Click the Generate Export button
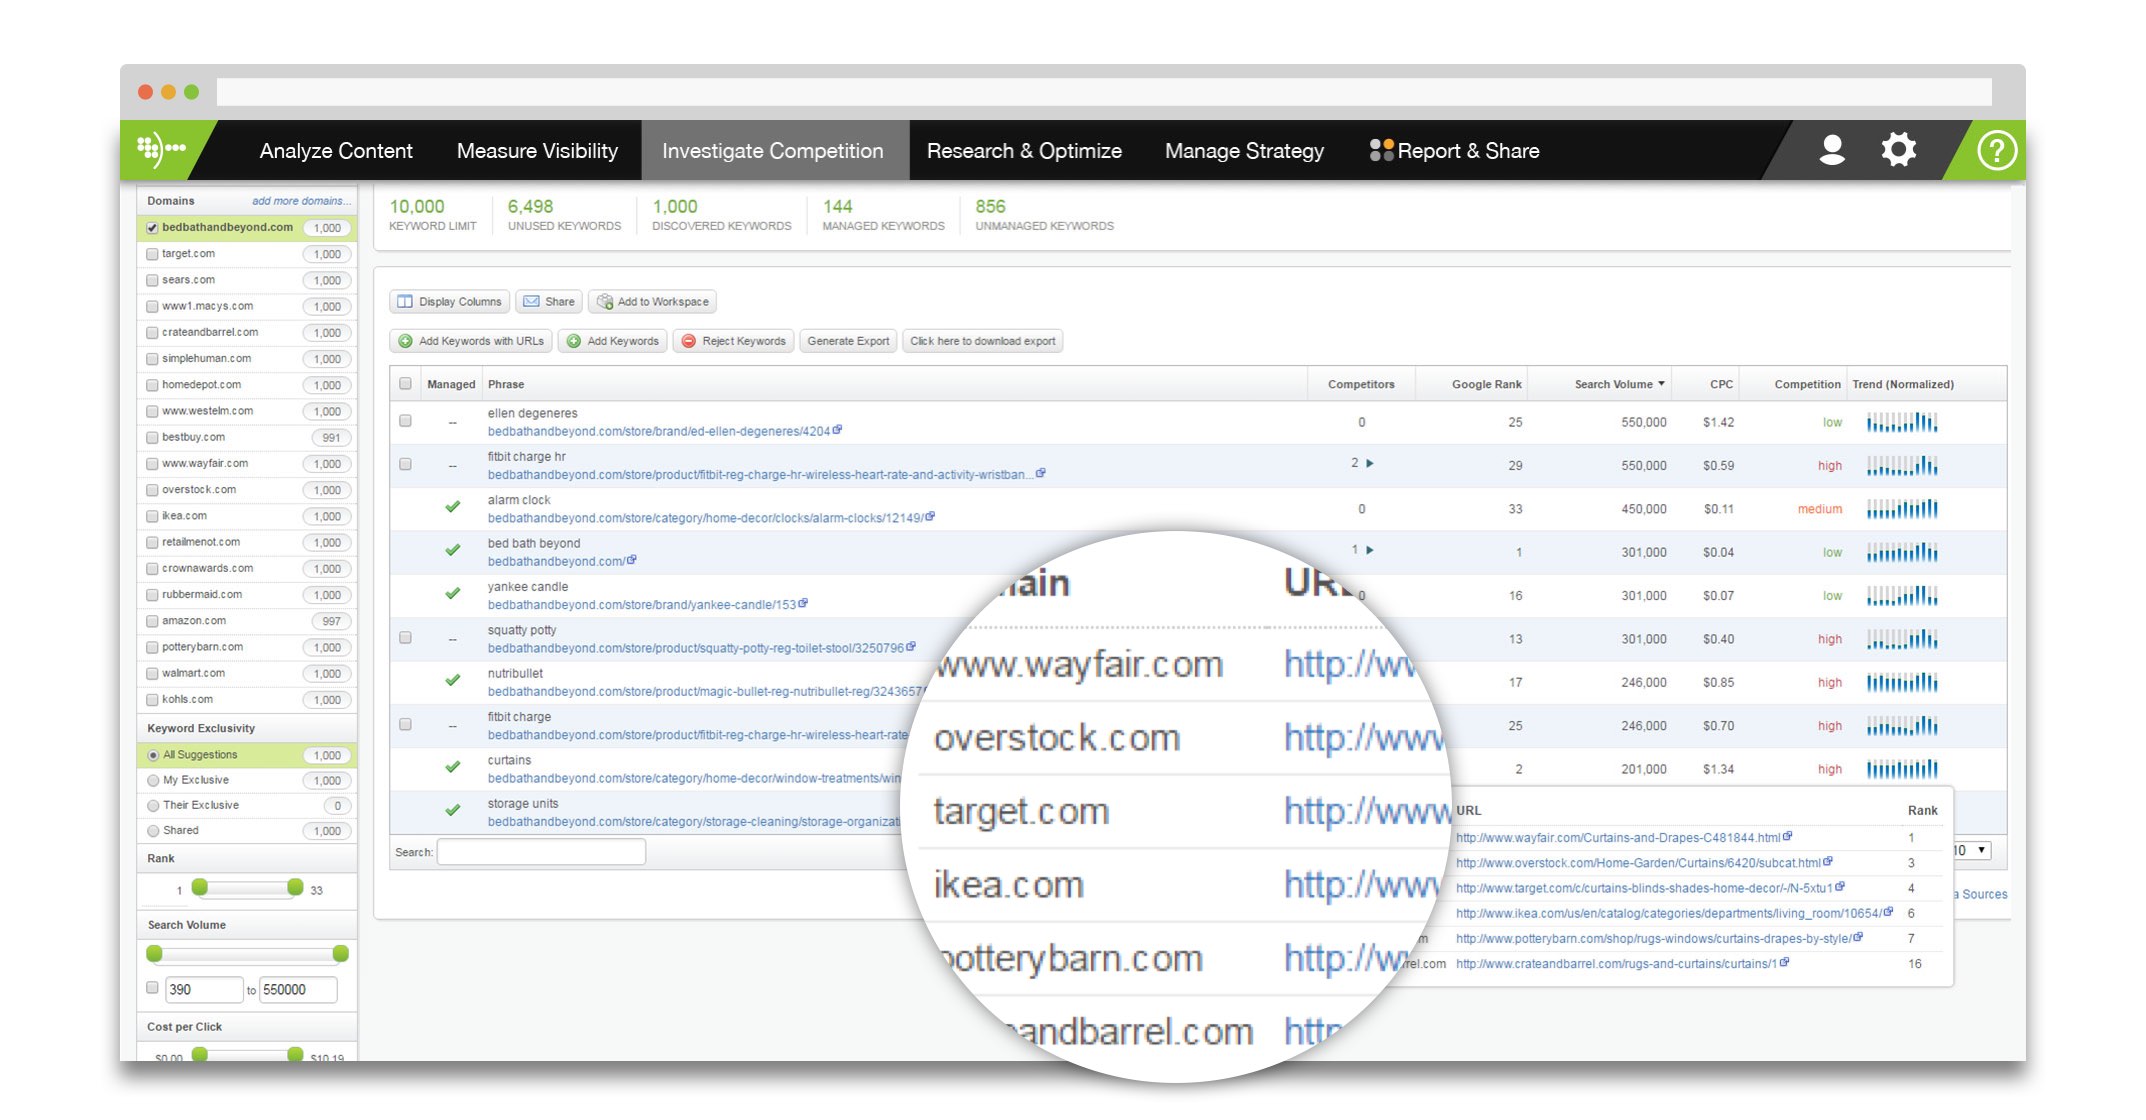Viewport: 2146px width, 1120px height. coord(848,341)
